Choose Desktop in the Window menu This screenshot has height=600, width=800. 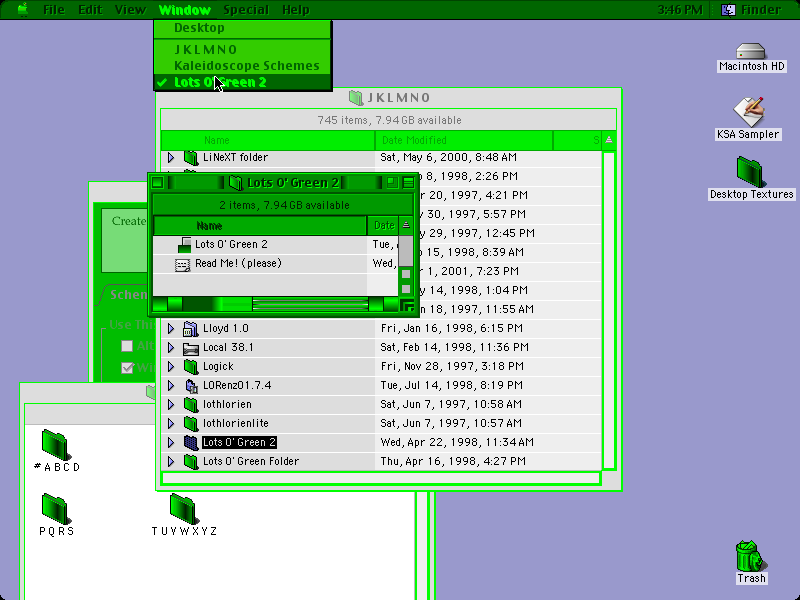point(243,28)
